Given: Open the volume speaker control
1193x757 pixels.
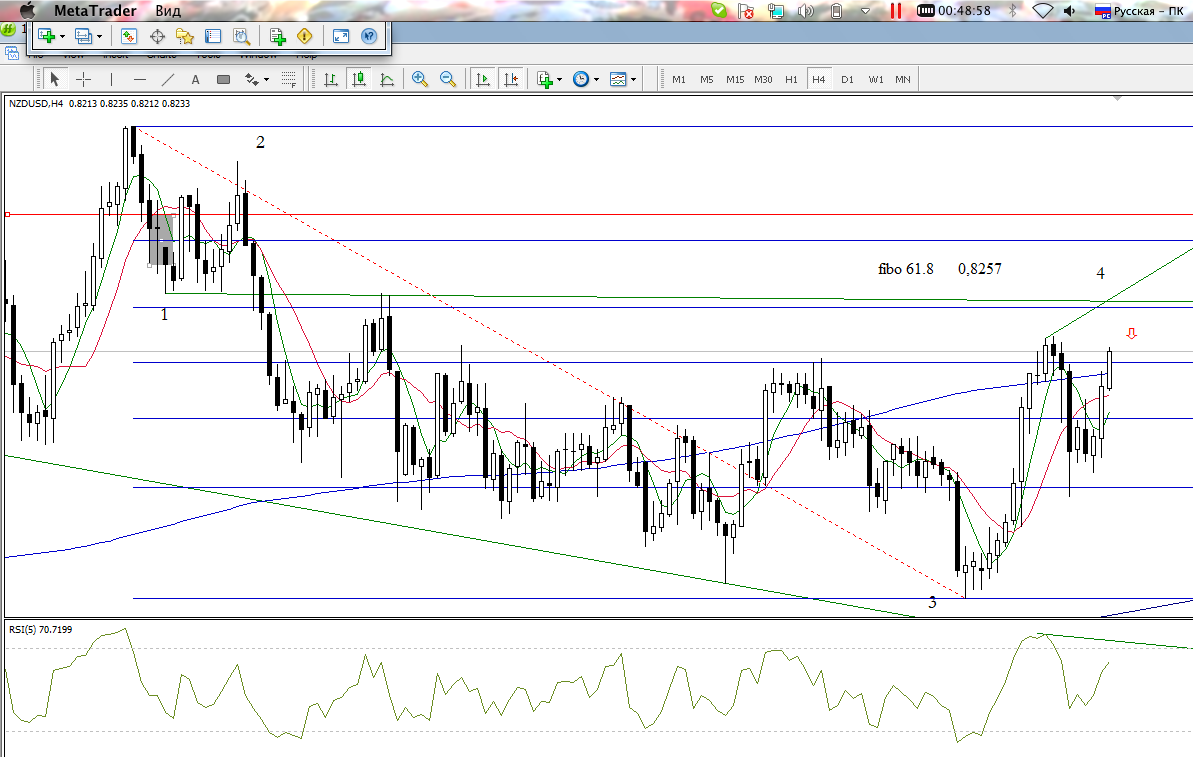Looking at the screenshot, I should (1070, 11).
